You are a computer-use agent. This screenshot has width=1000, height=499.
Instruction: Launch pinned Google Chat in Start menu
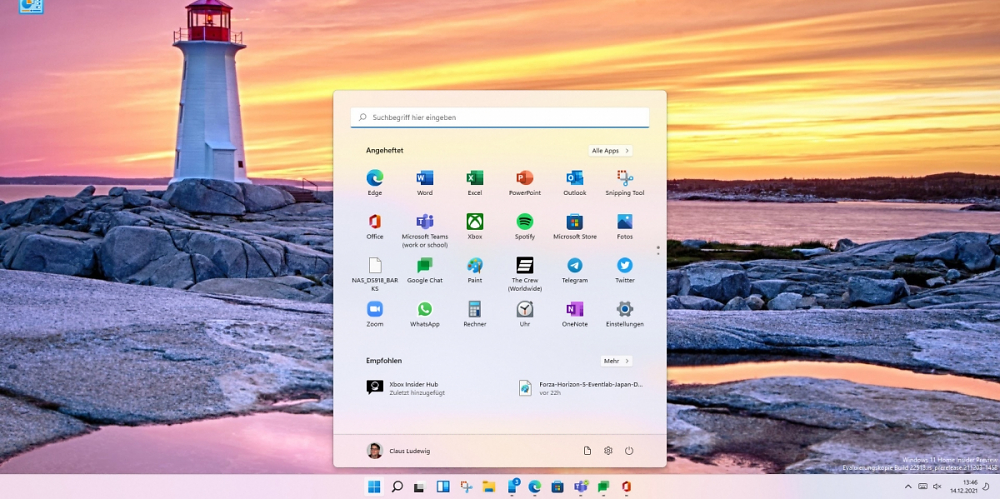click(x=425, y=271)
